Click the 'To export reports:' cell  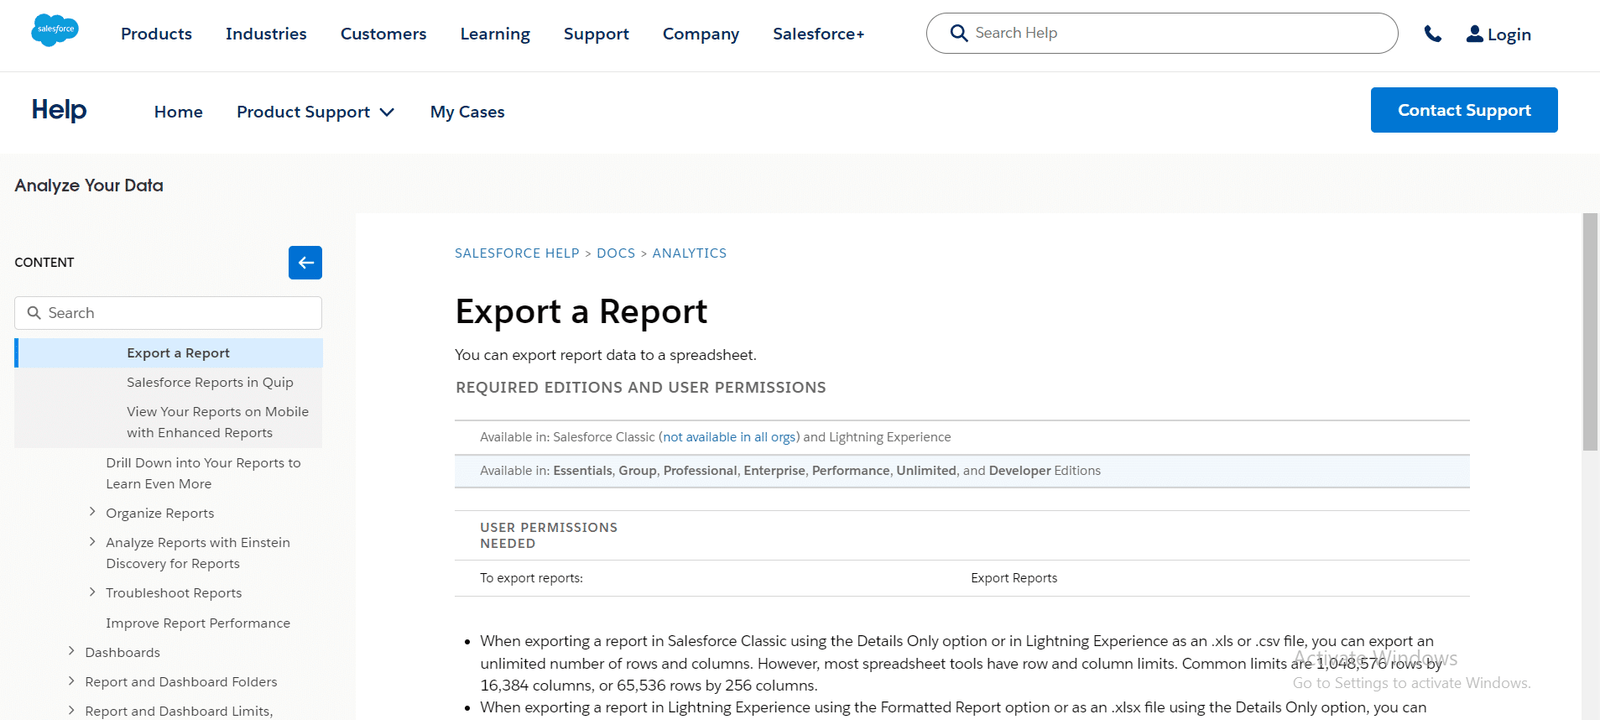(x=531, y=578)
